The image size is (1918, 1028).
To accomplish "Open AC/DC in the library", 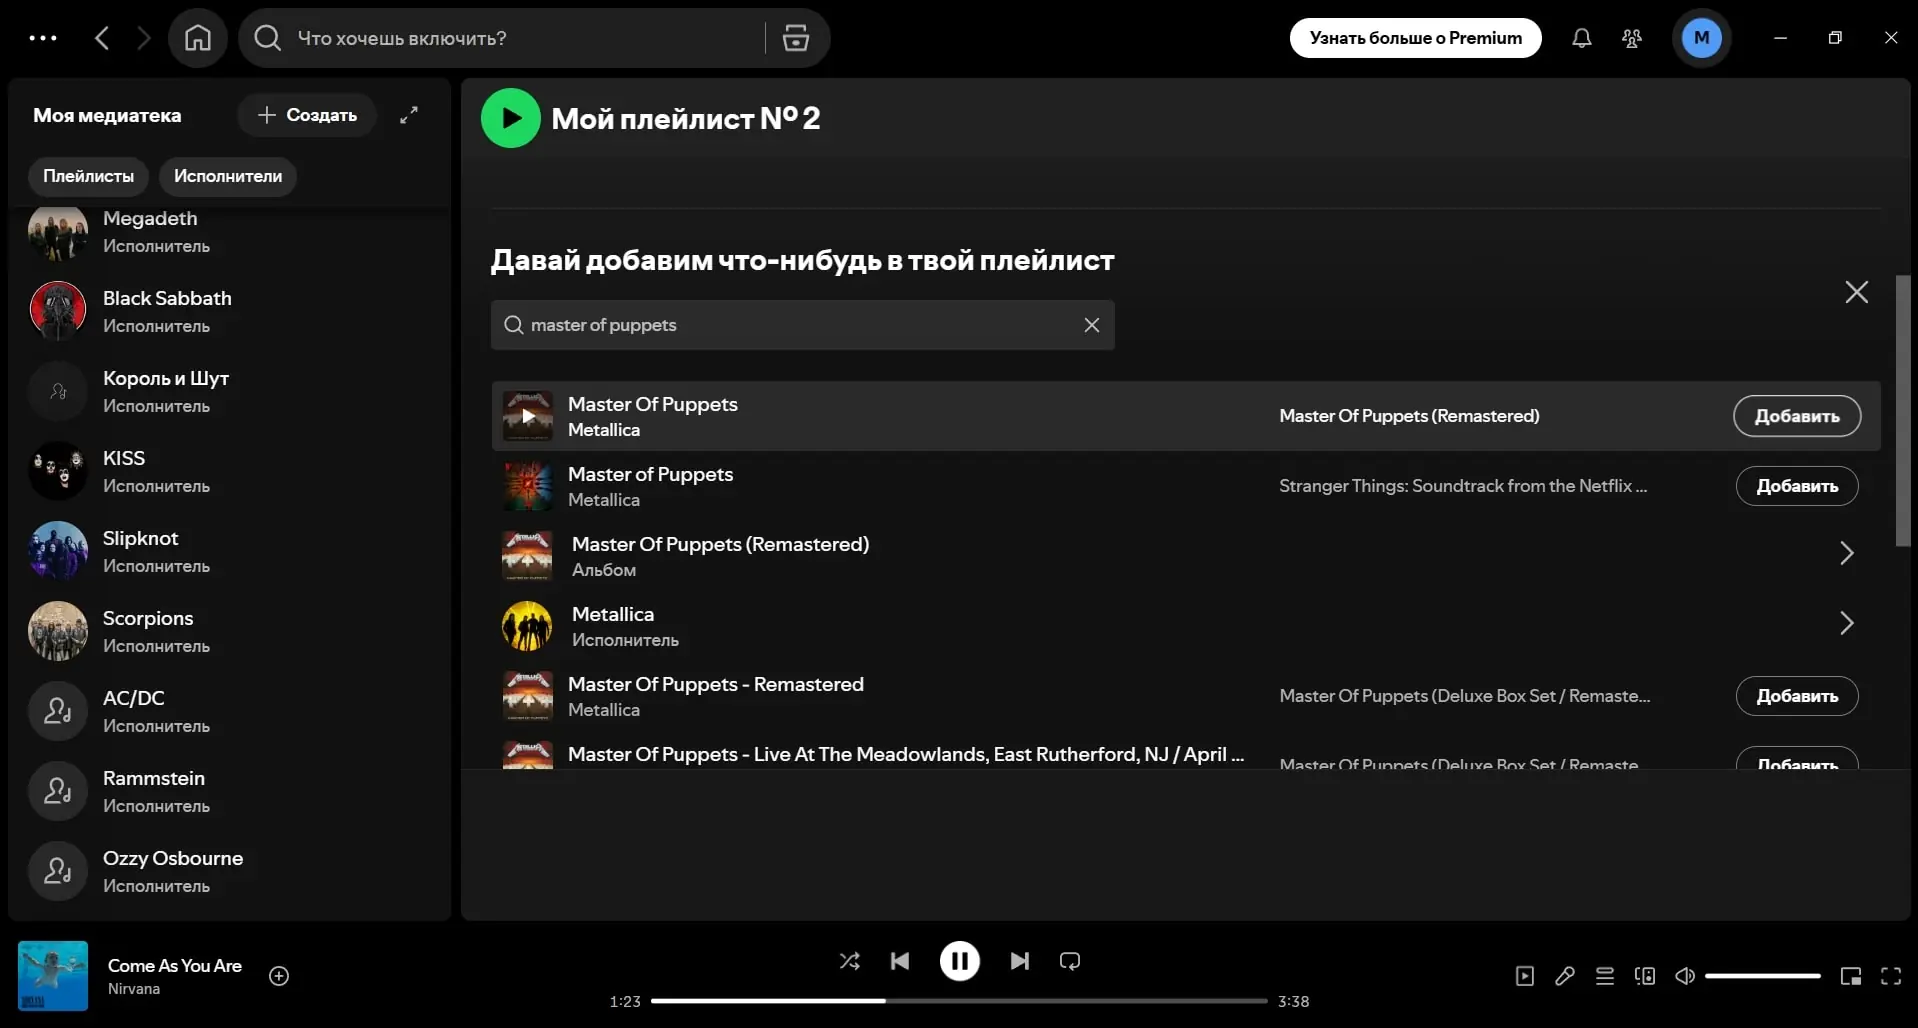I will tap(230, 711).
